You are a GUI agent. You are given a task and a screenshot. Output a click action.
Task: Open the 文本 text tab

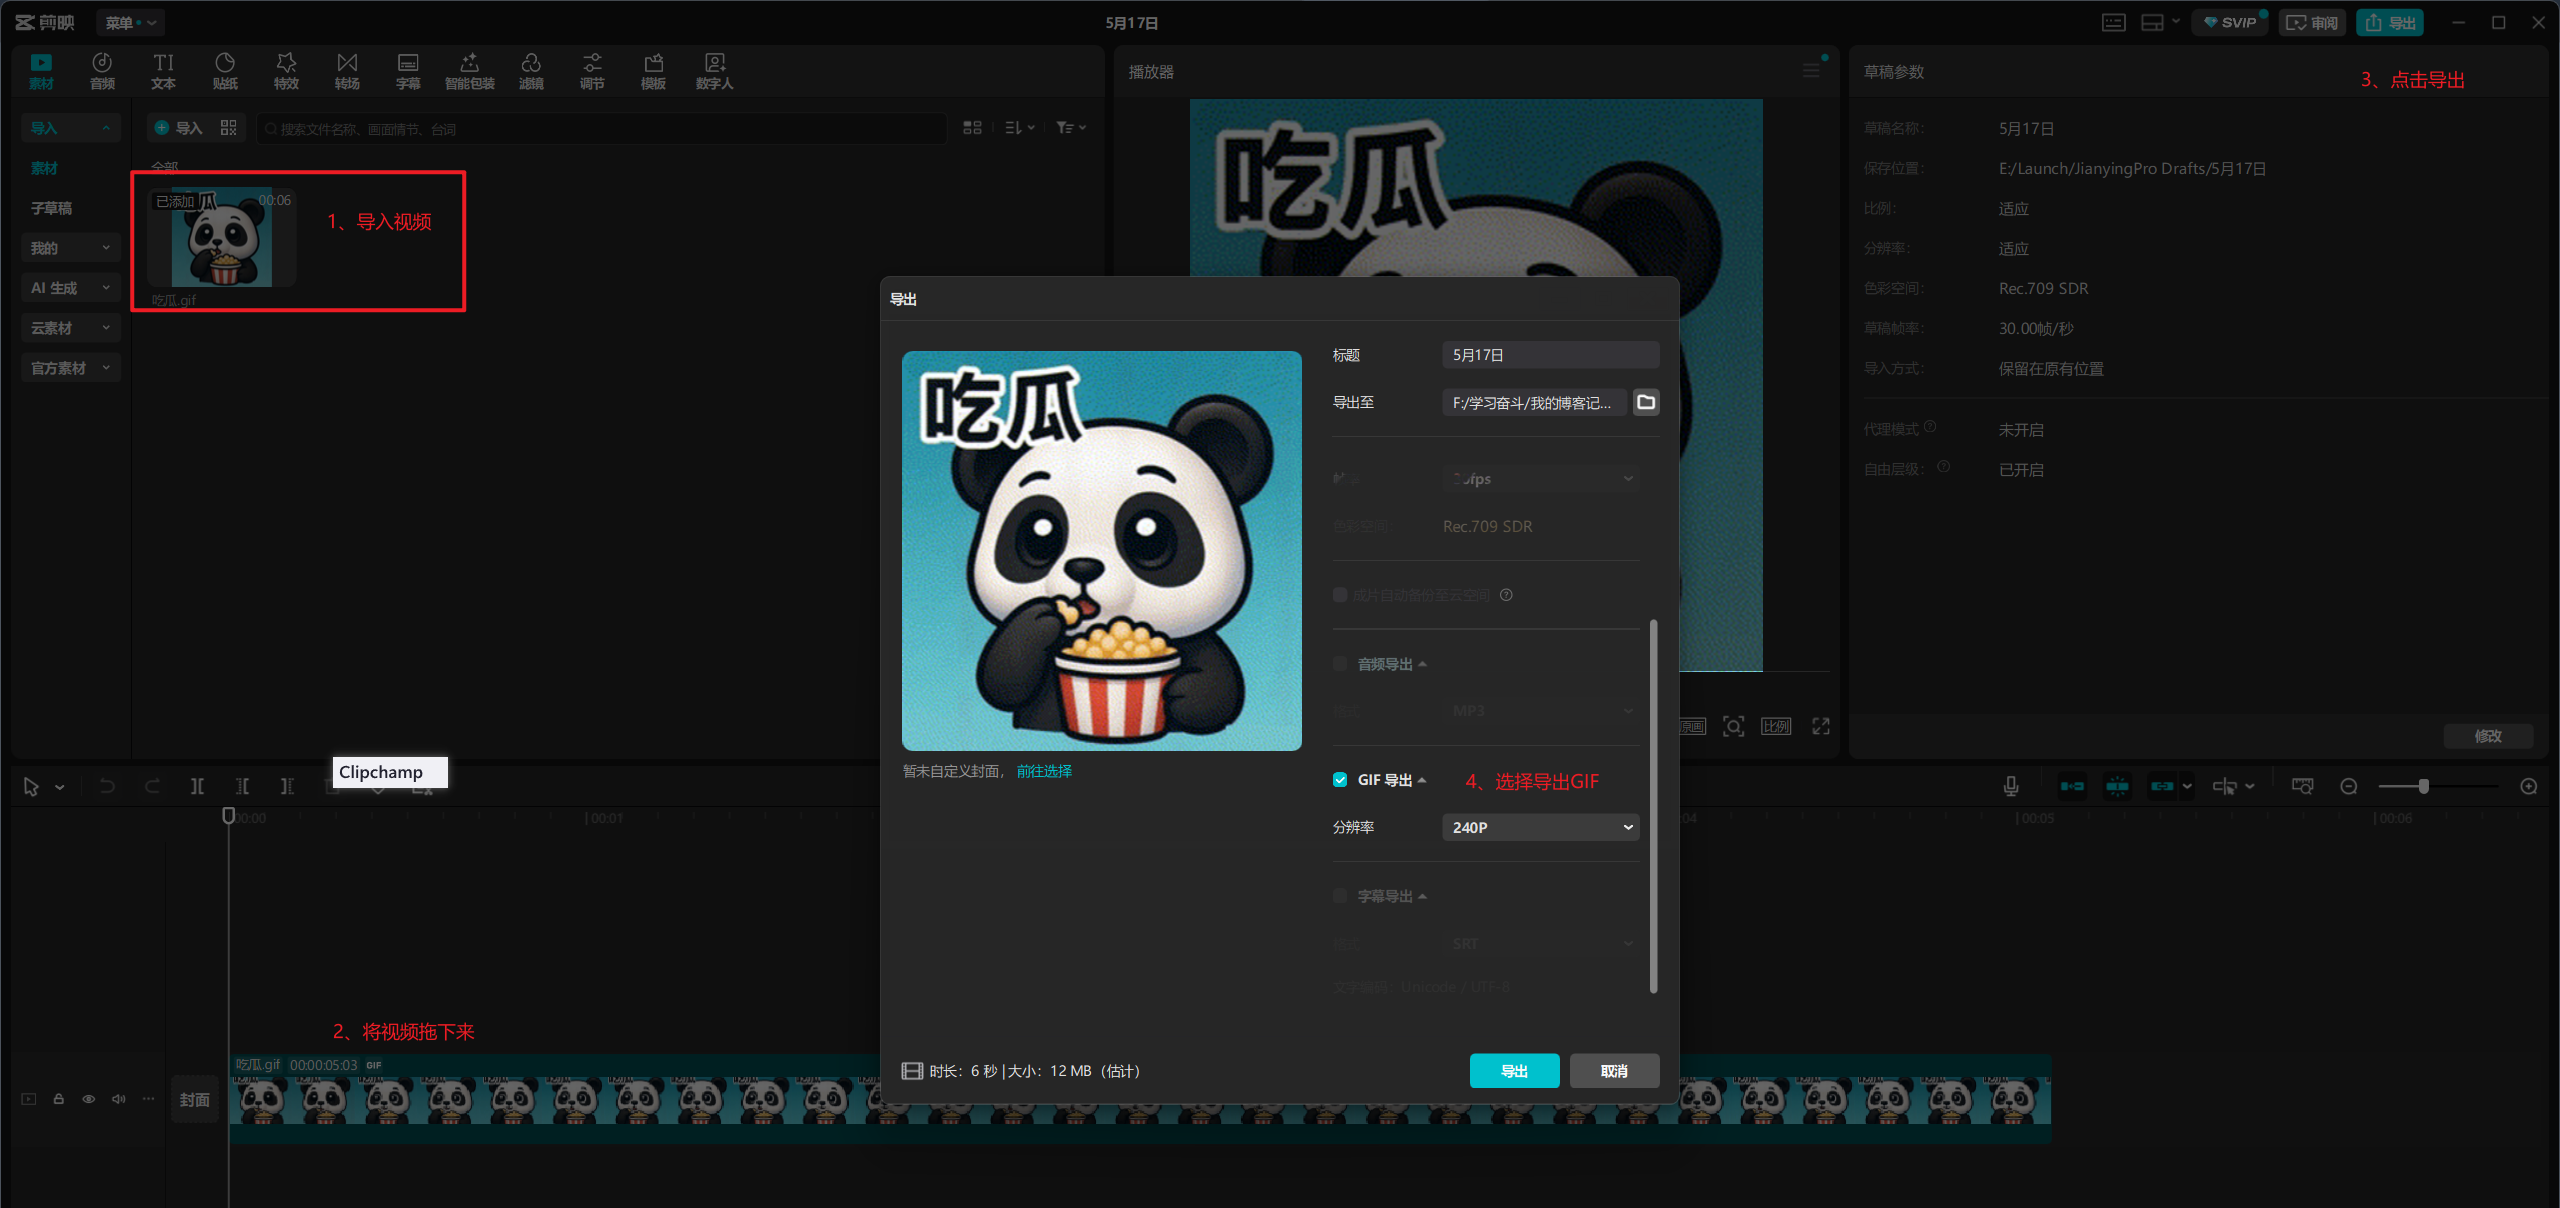pos(163,71)
